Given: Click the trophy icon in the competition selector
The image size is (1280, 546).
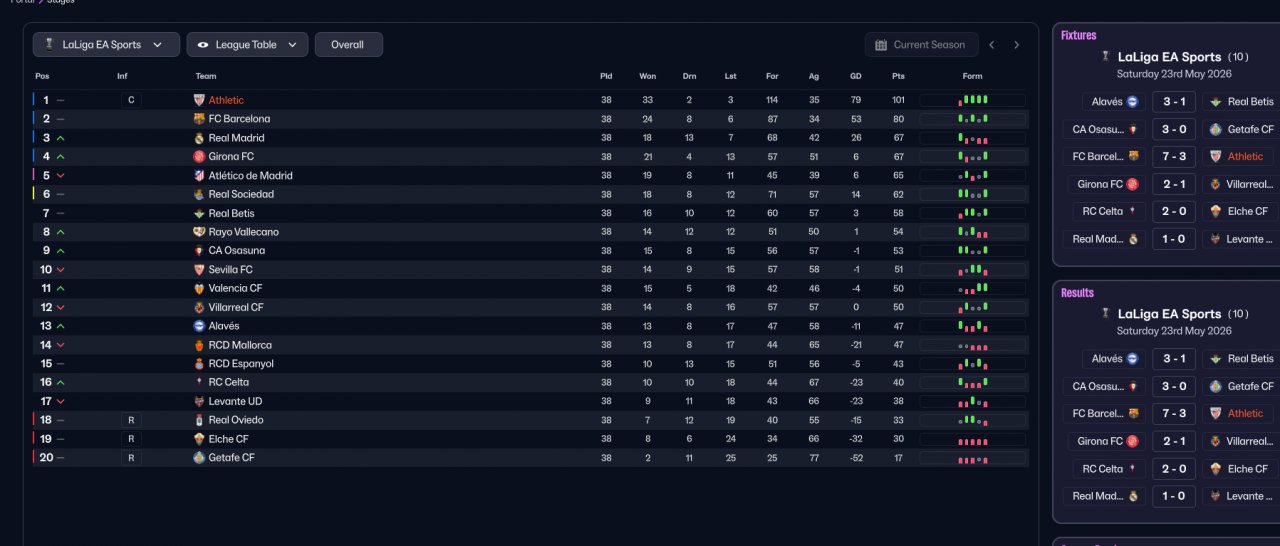Looking at the screenshot, I should (49, 45).
